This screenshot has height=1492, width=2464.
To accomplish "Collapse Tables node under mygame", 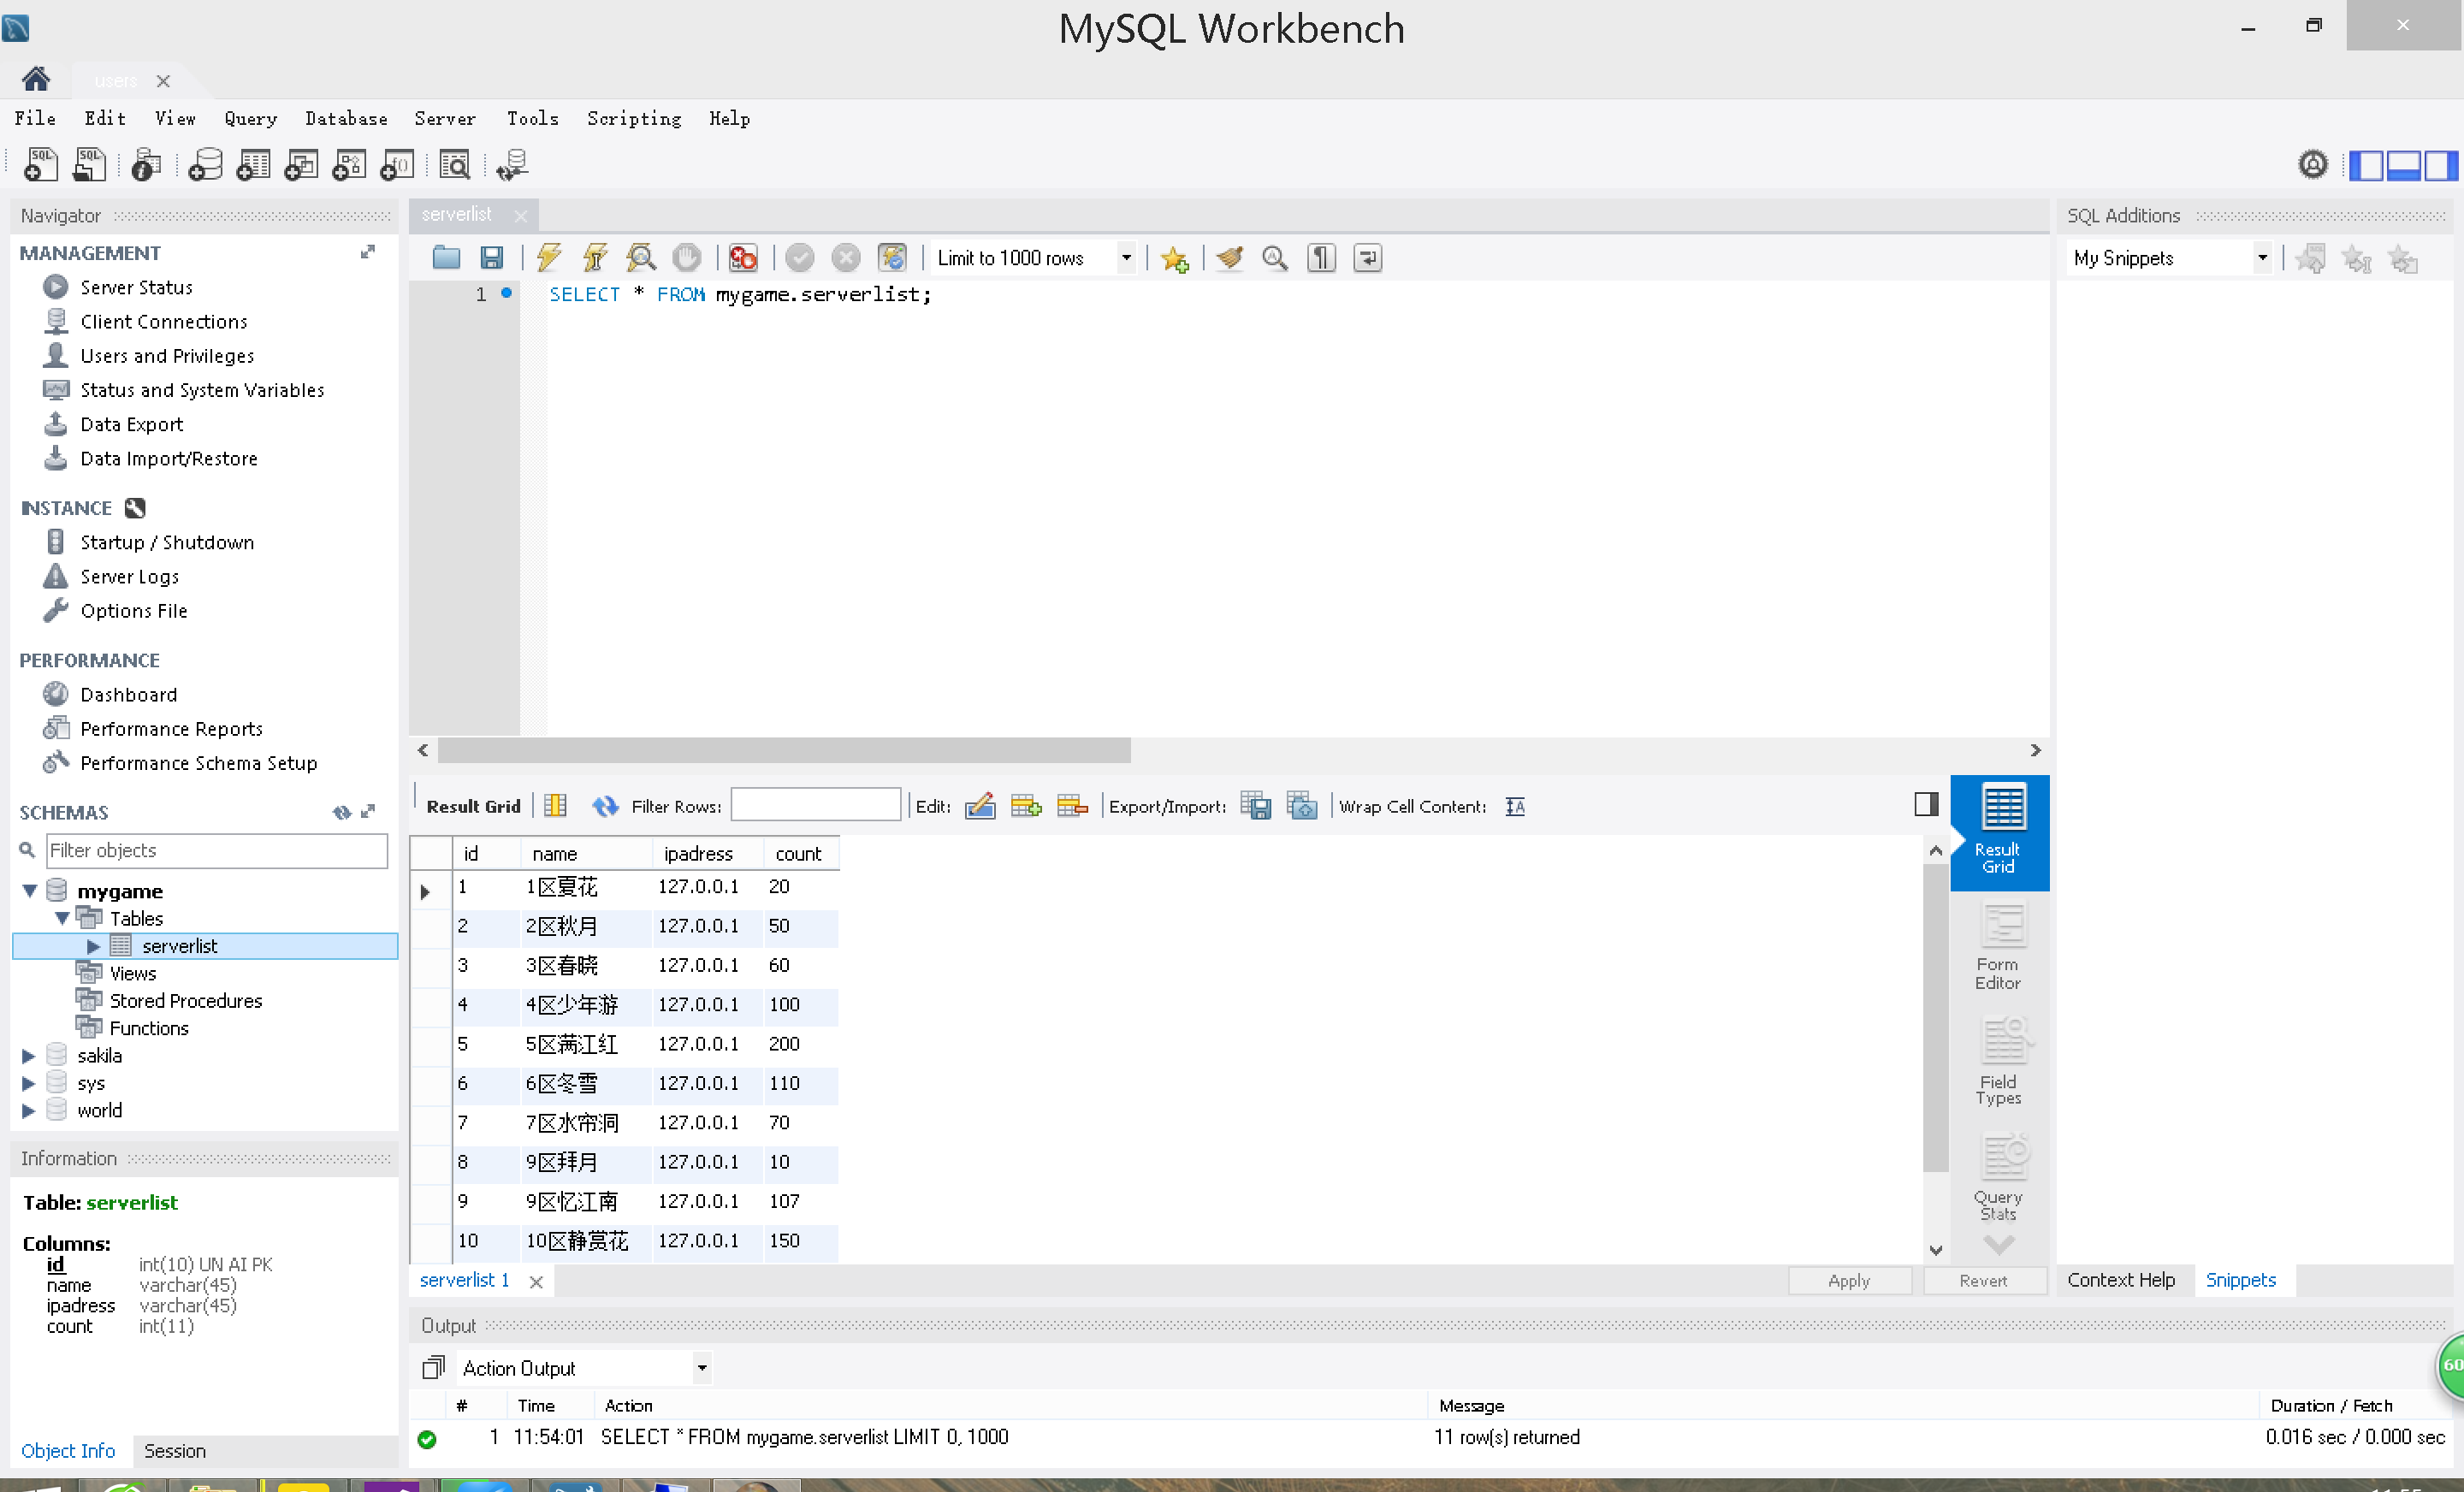I will [62, 917].
